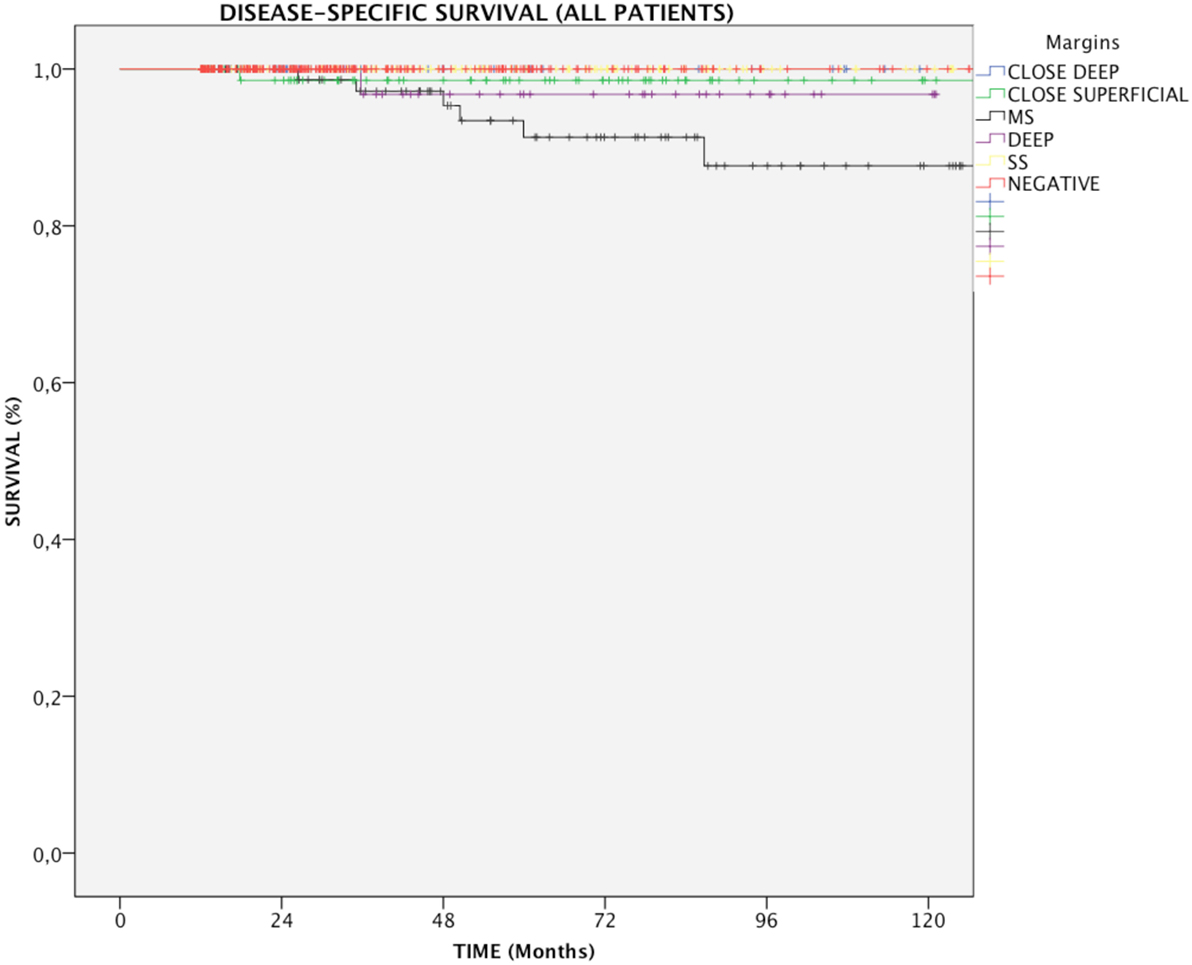This screenshot has height=965, width=1192.
Task: Click the black MS line swatch
Action: (x=990, y=117)
